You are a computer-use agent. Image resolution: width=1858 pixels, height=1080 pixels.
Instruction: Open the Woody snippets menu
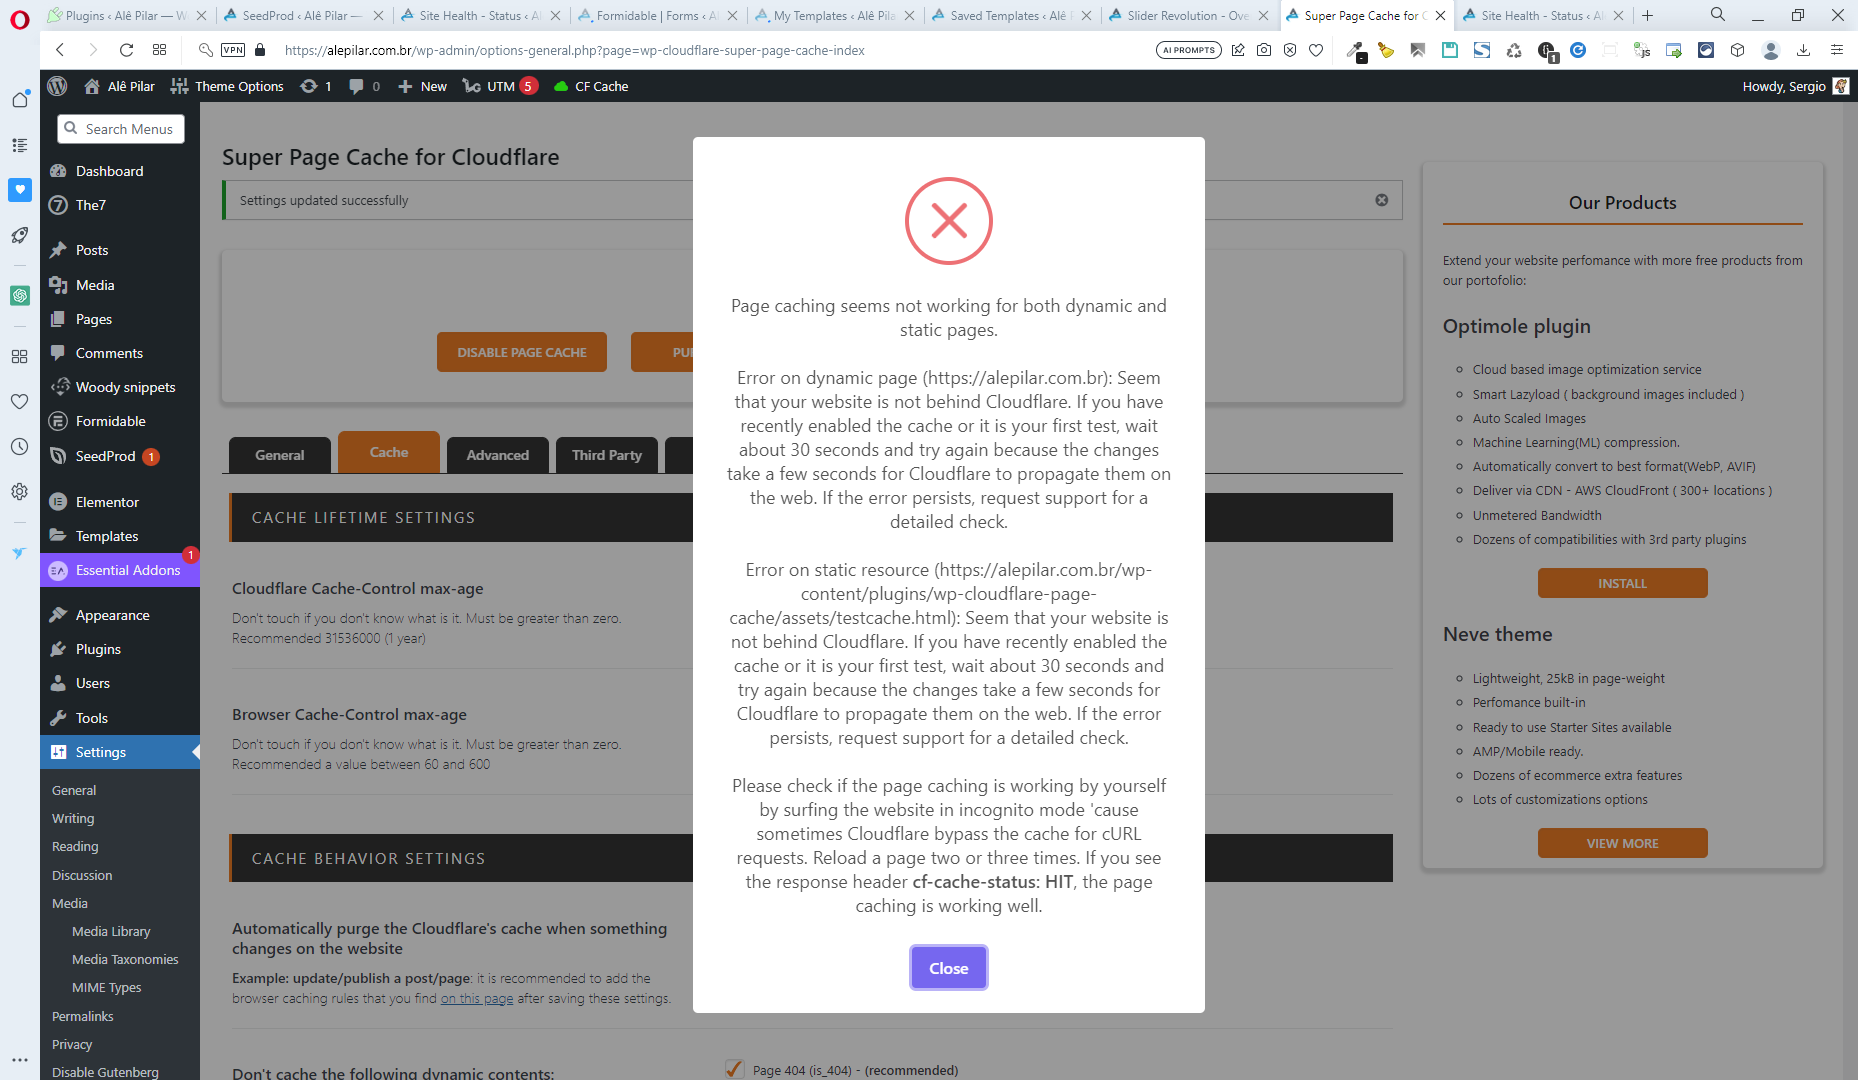(120, 387)
